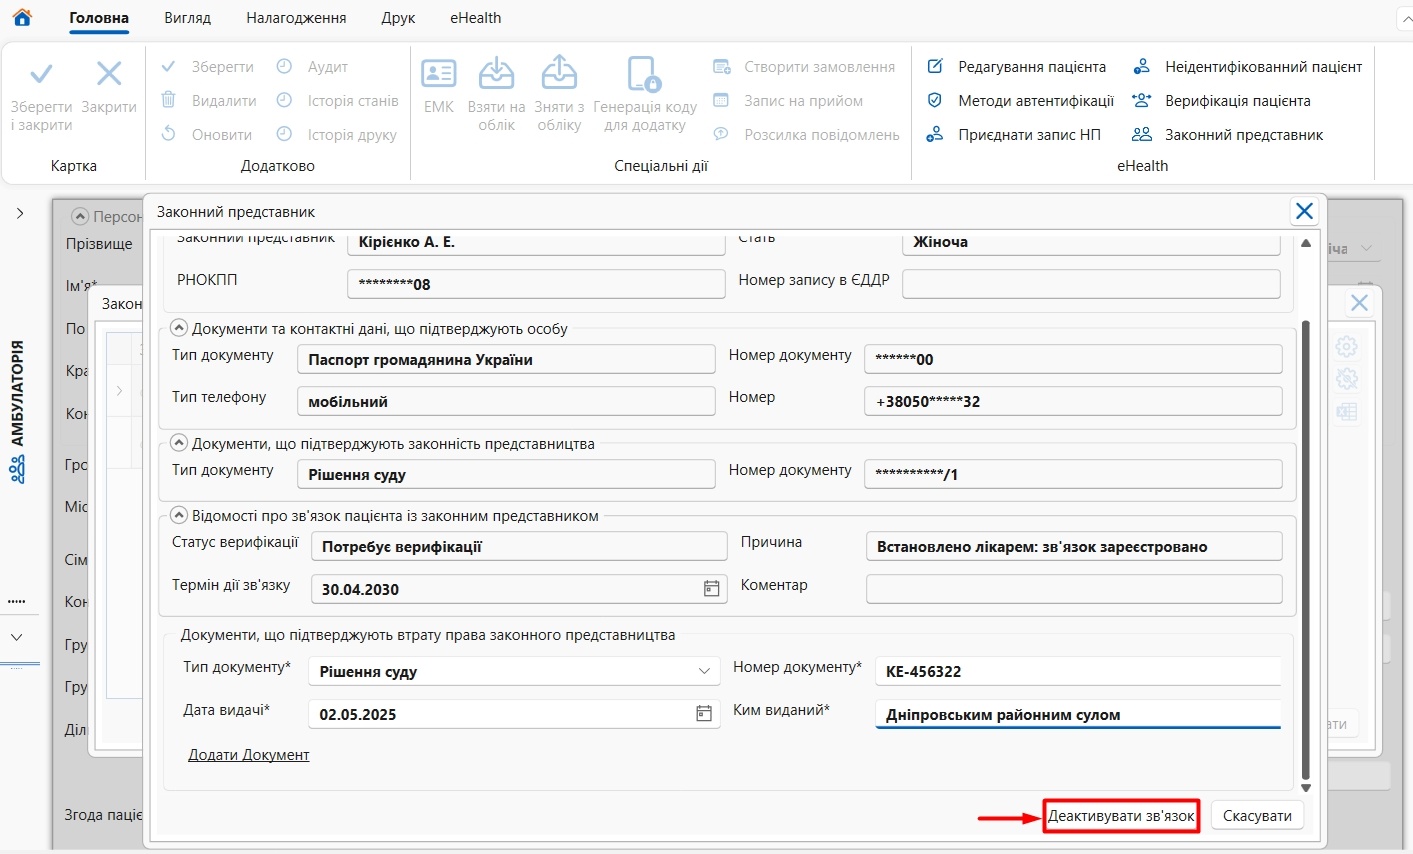Click the dialog scroll down arrow
The width and height of the screenshot is (1413, 854).
[1305, 788]
